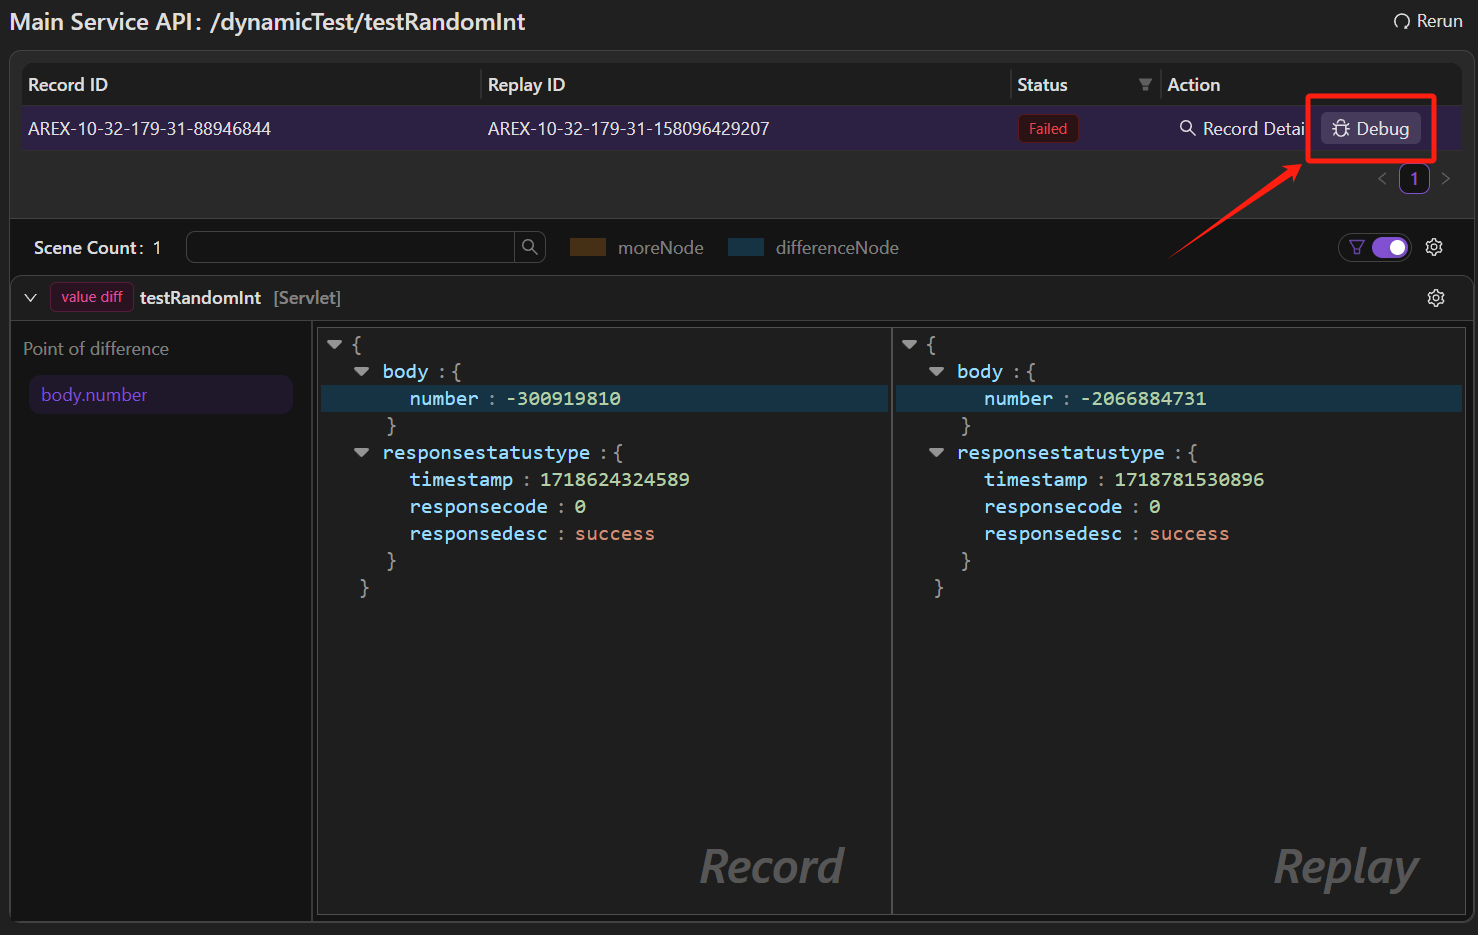Viewport: 1478px width, 935px height.
Task: Open settings gear beside filter switch
Action: [1434, 247]
